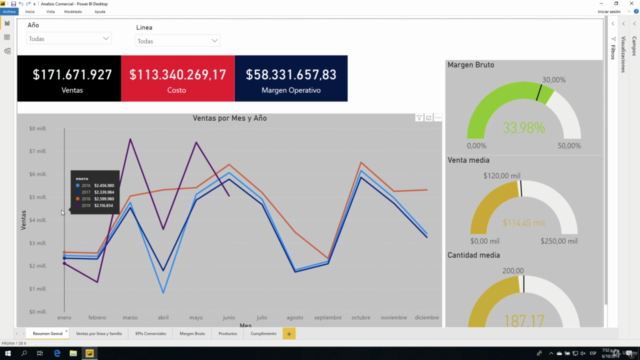Open the Windows Start menu
This screenshot has height=360, width=640.
coord(8,353)
